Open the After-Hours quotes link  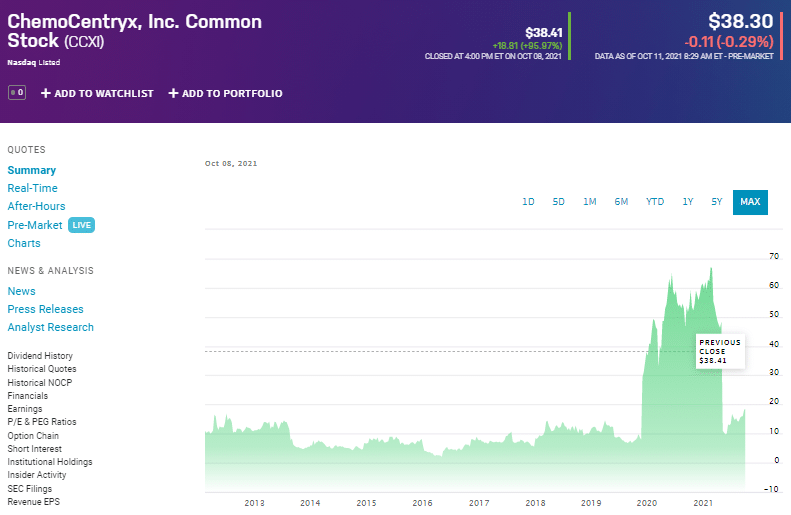[x=36, y=206]
